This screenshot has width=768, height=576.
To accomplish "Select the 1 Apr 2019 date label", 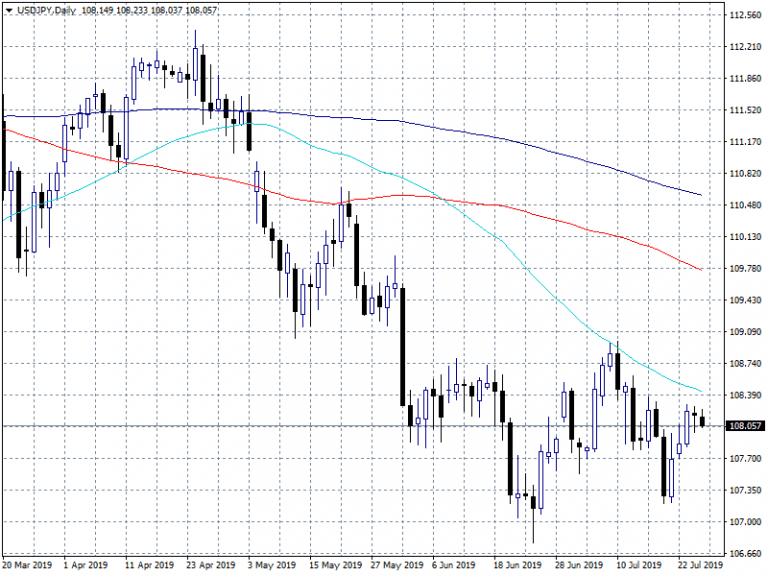I will (x=87, y=565).
